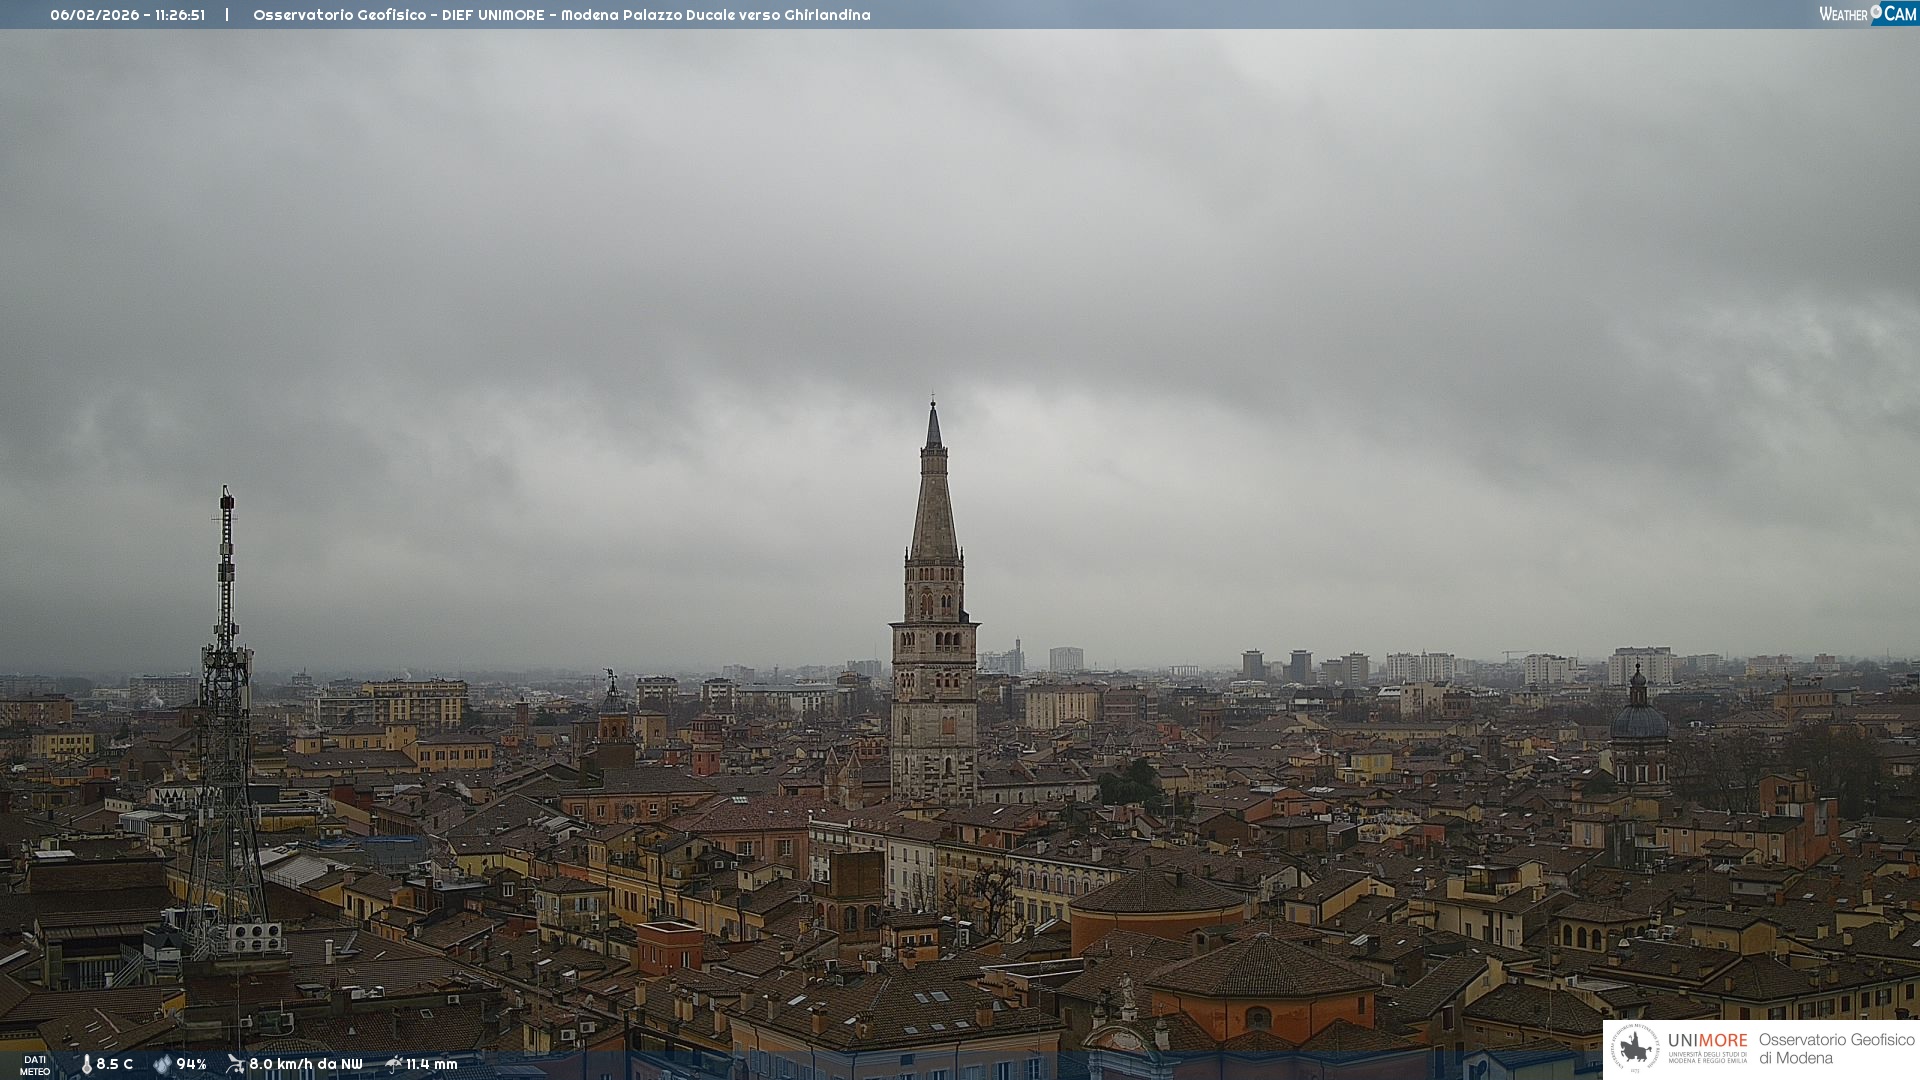The height and width of the screenshot is (1080, 1920).
Task: Click the 8.0 km/h da NW wind reading
Action: 305,1065
